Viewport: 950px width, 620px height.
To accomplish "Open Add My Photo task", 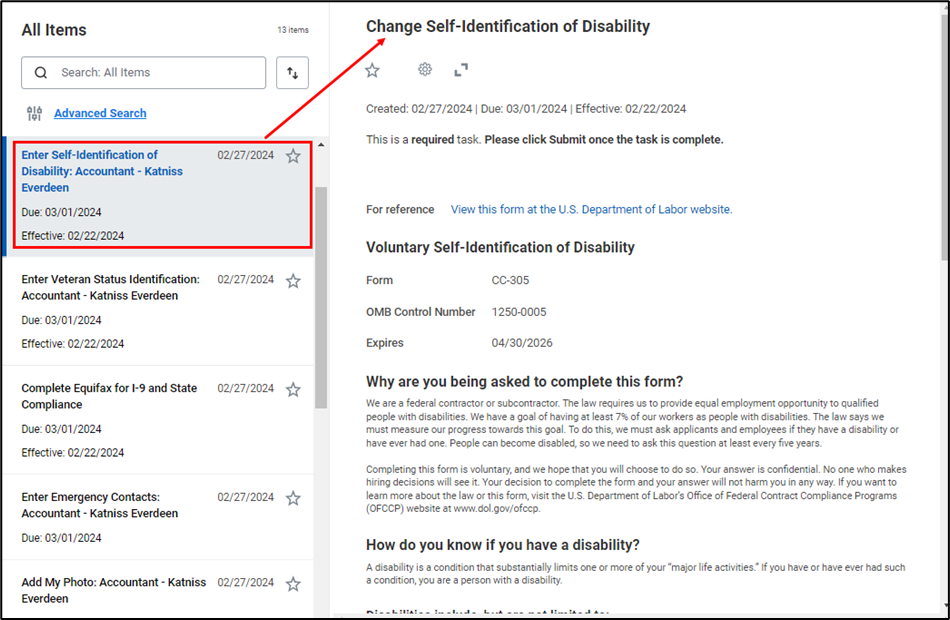I will (113, 590).
